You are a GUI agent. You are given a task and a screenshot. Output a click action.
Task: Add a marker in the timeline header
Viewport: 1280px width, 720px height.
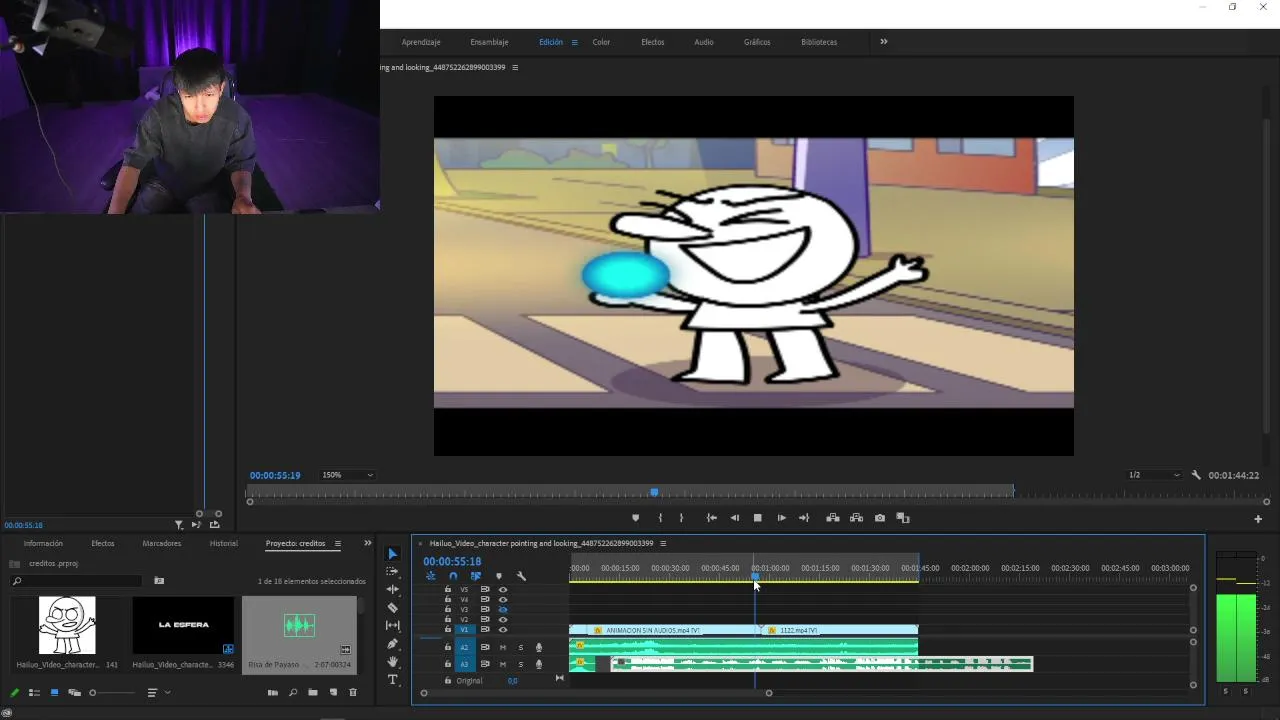[498, 576]
